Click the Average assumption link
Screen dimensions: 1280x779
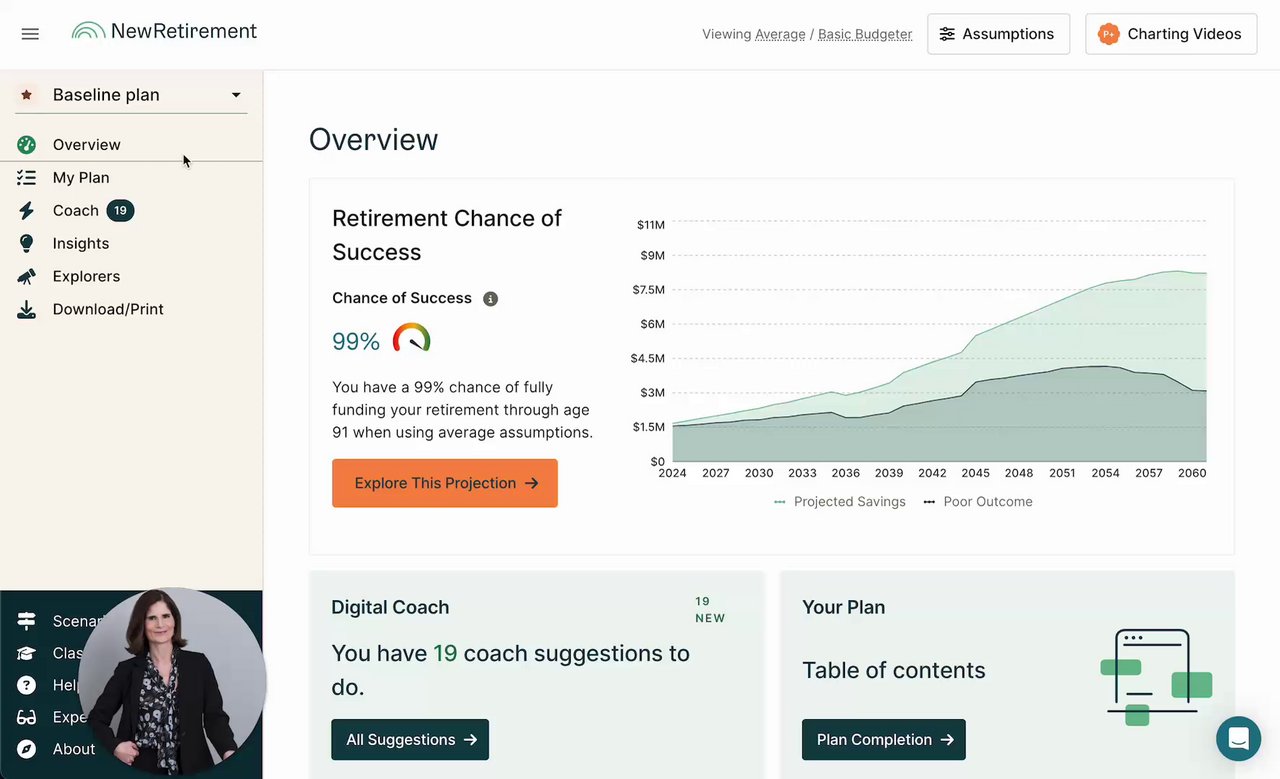[x=780, y=34]
